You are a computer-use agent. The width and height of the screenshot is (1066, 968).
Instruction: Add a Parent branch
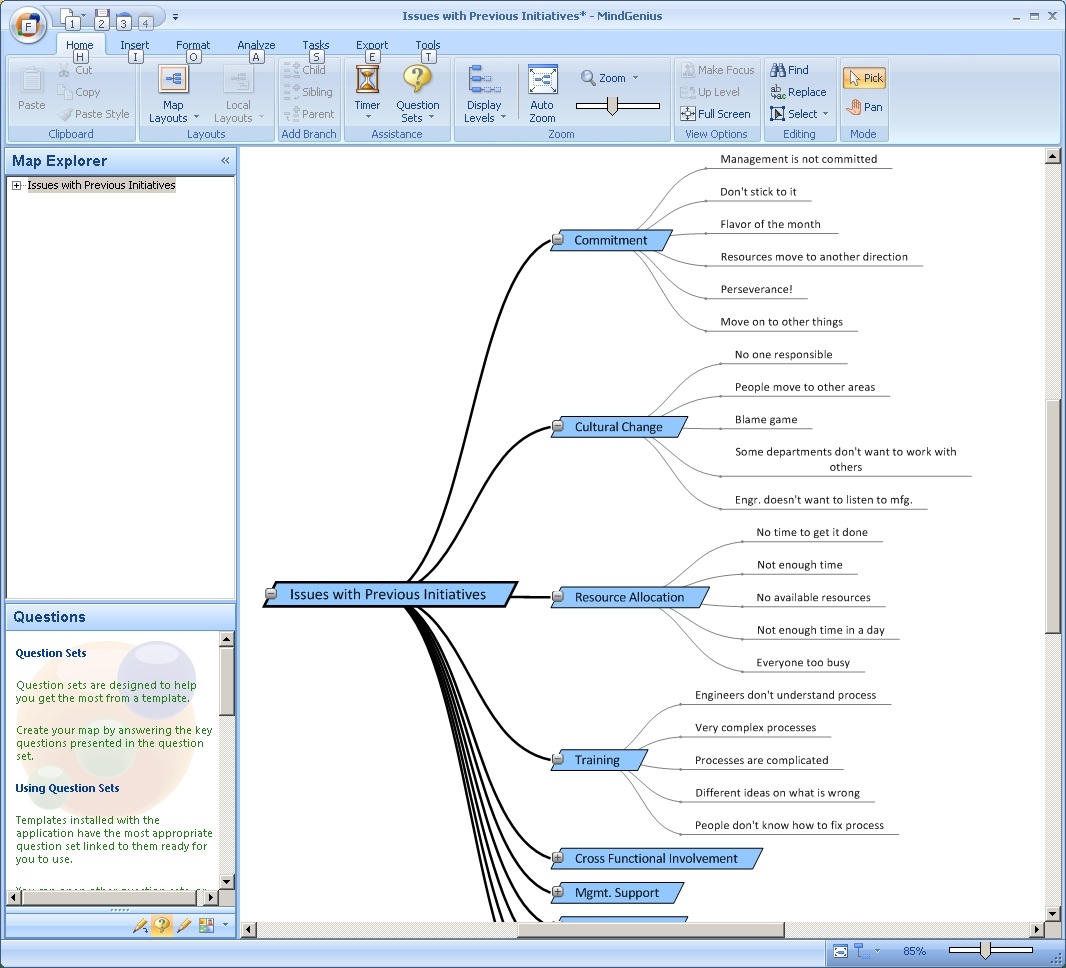(309, 114)
